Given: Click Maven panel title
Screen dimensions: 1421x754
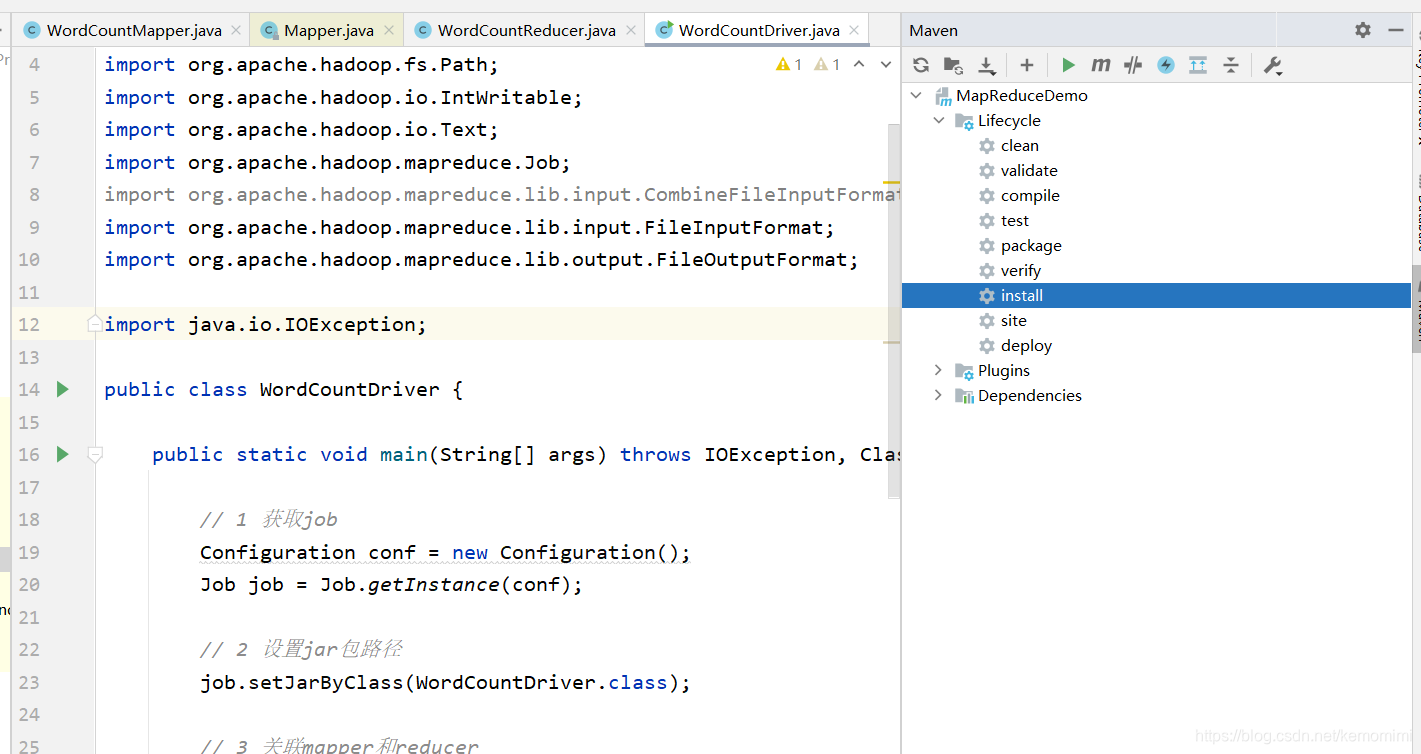Looking at the screenshot, I should [934, 30].
